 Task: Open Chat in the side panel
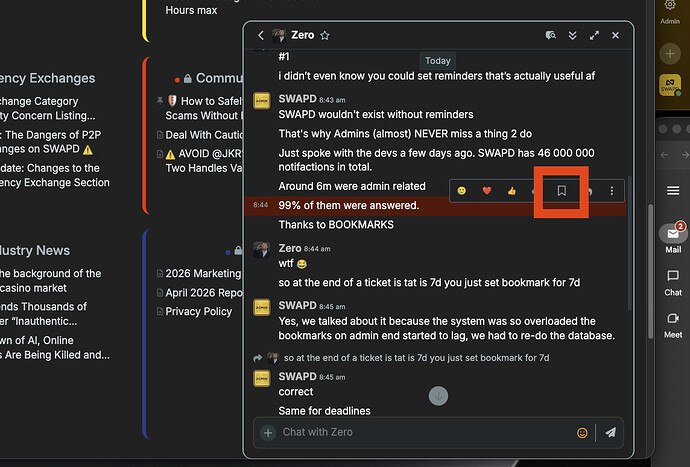[673, 283]
